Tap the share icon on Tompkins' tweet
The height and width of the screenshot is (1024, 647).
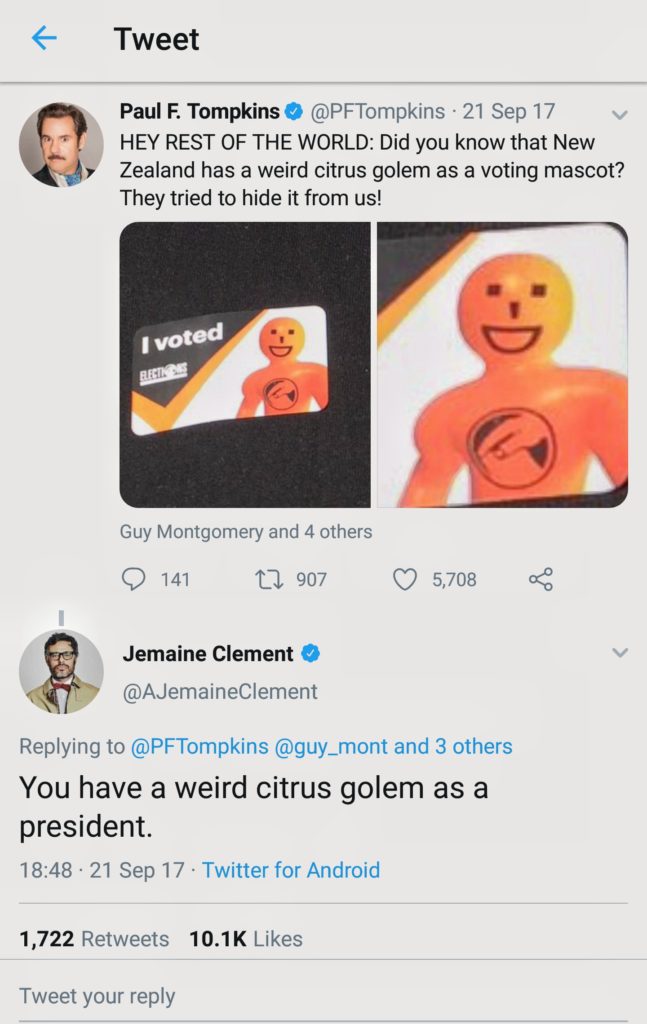tap(541, 579)
